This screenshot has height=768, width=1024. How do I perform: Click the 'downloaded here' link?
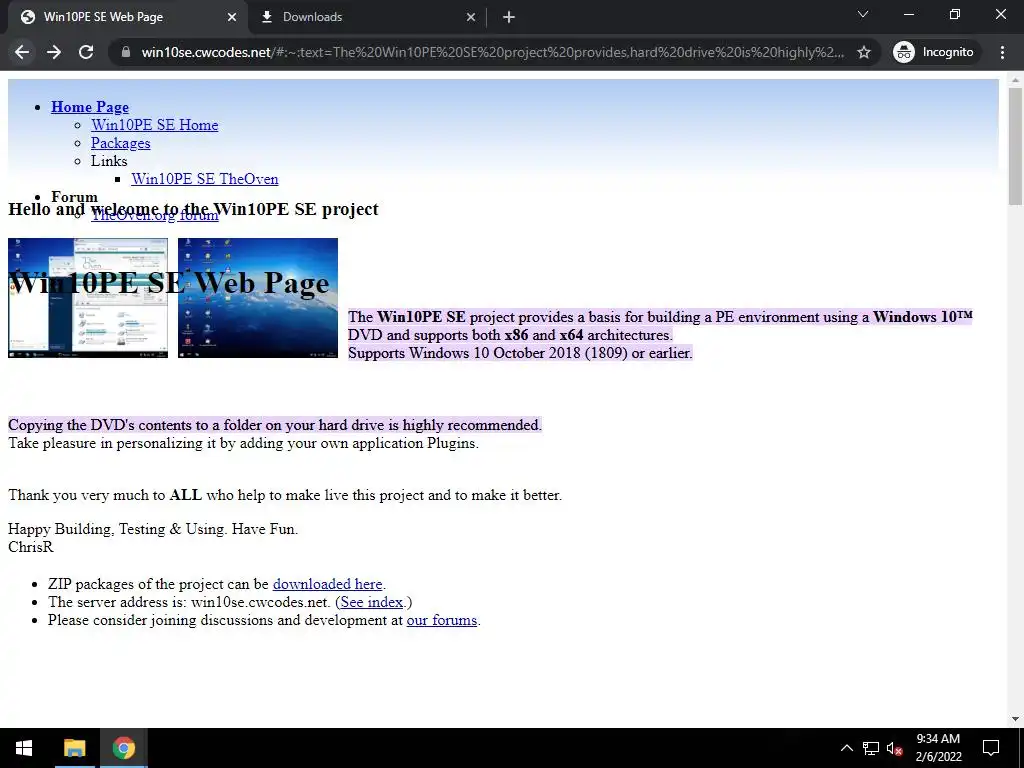(327, 584)
